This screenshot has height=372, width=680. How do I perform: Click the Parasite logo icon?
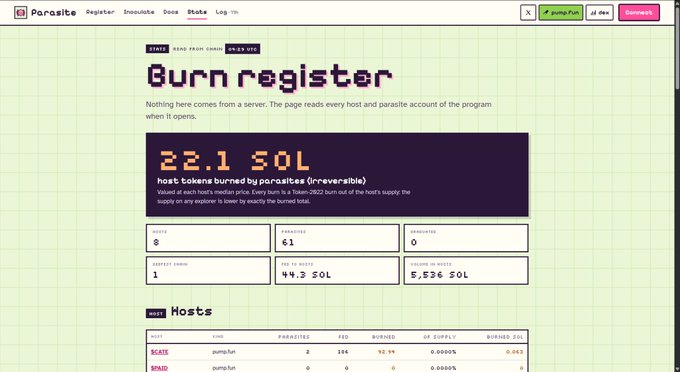[20, 13]
